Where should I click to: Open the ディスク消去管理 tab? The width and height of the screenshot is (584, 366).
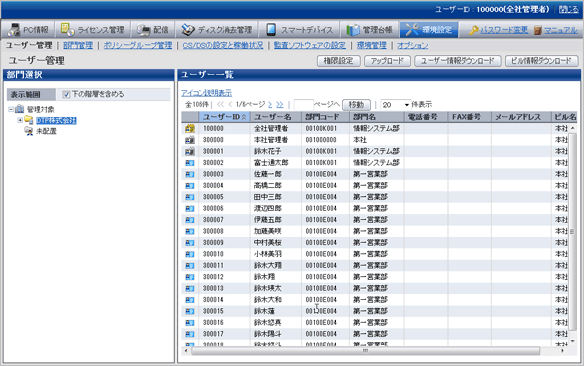(216, 29)
